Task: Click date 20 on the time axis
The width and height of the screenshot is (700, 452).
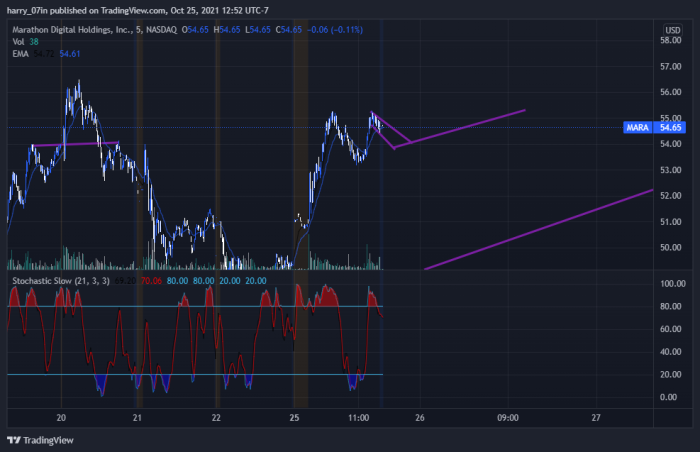Action: pos(61,418)
